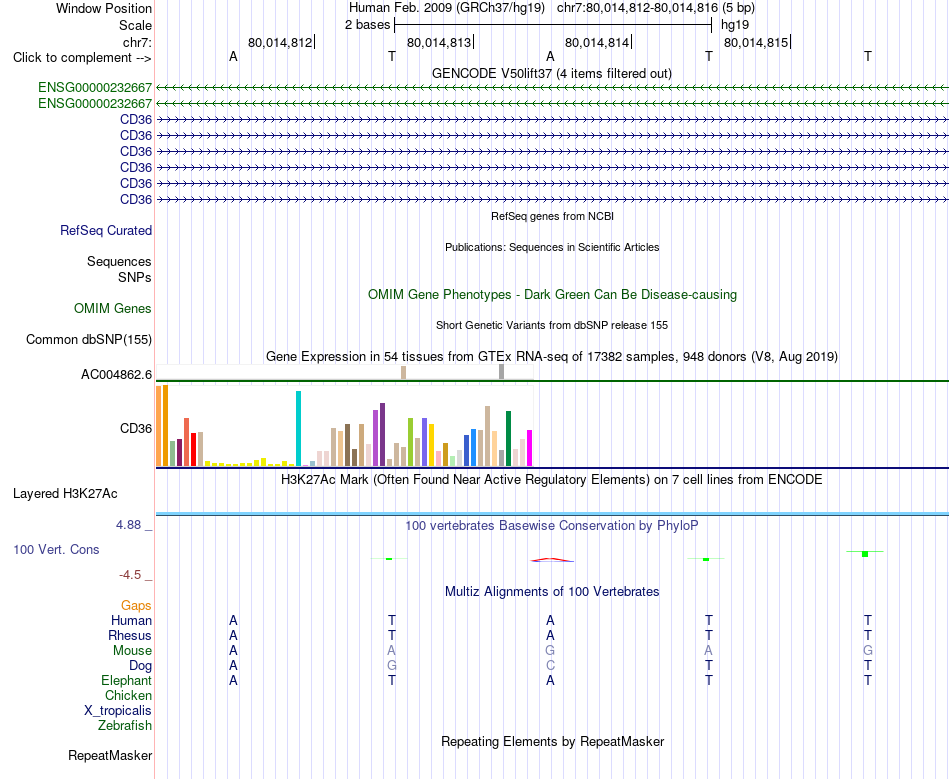Click the hg19 label after scale bar
The image size is (950, 779).
(x=735, y=25)
